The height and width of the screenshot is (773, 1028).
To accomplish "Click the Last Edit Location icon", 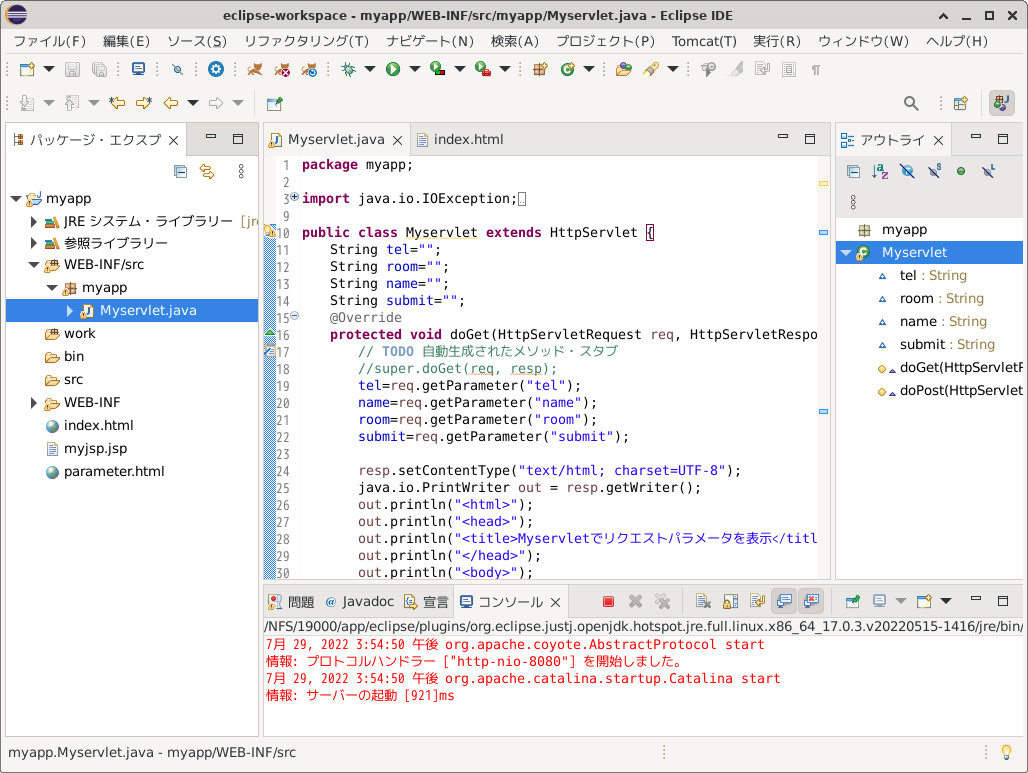I will tap(117, 103).
